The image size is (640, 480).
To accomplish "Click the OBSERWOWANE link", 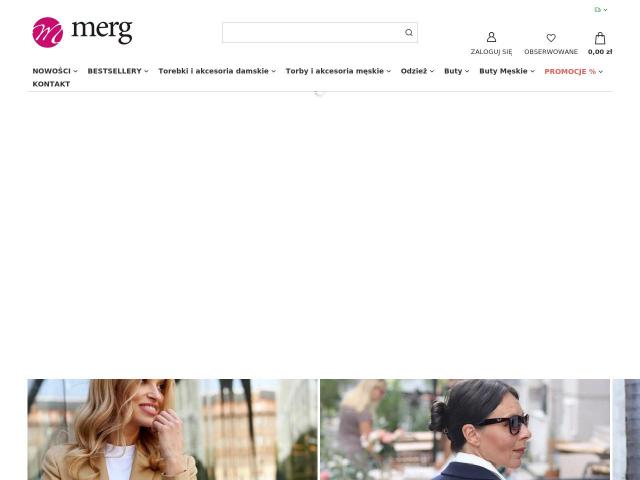I will 551,52.
